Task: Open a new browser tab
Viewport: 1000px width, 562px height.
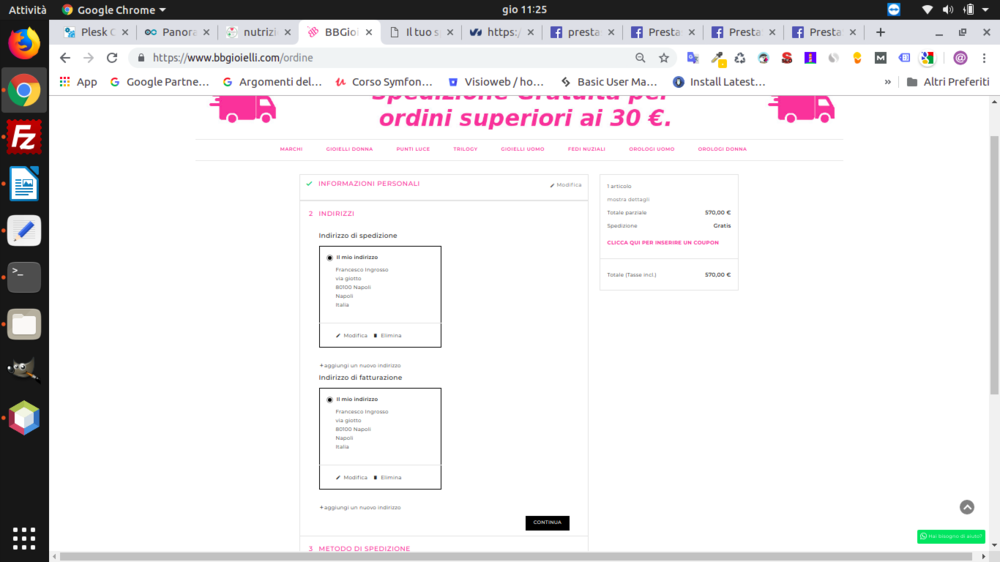Action: point(880,32)
